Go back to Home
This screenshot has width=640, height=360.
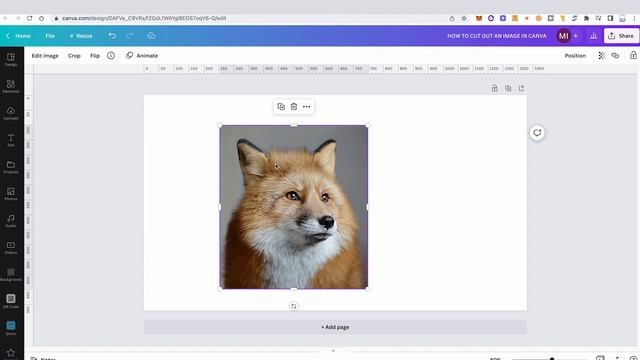[19, 36]
